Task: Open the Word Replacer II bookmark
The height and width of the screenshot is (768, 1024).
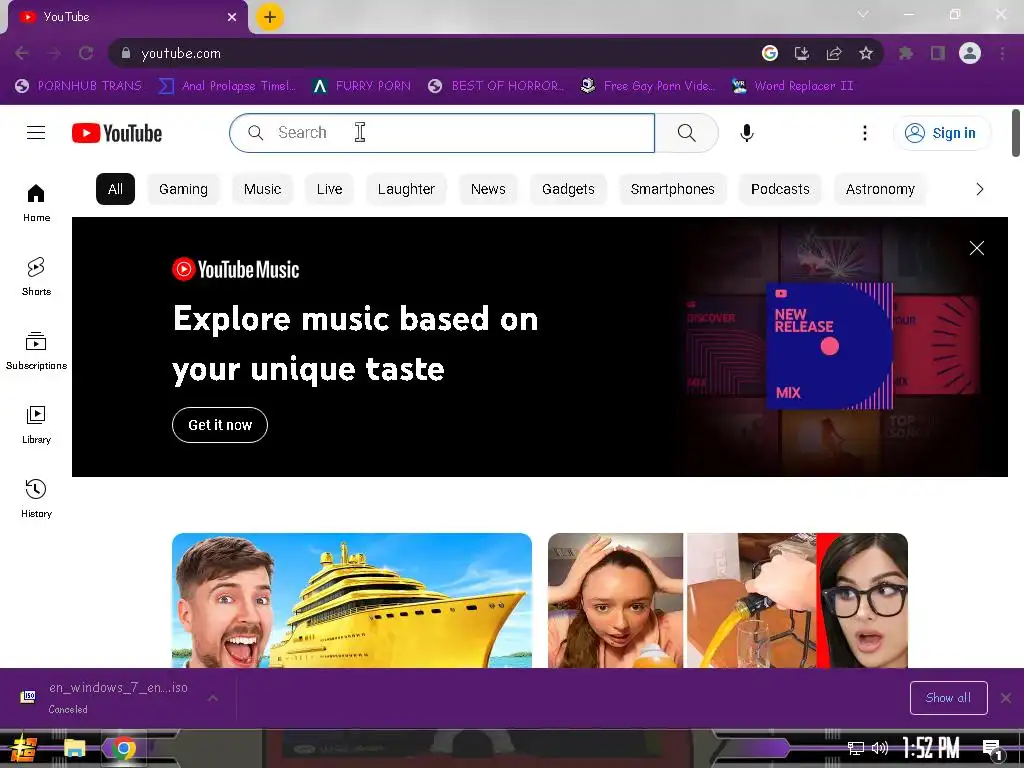Action: (792, 86)
